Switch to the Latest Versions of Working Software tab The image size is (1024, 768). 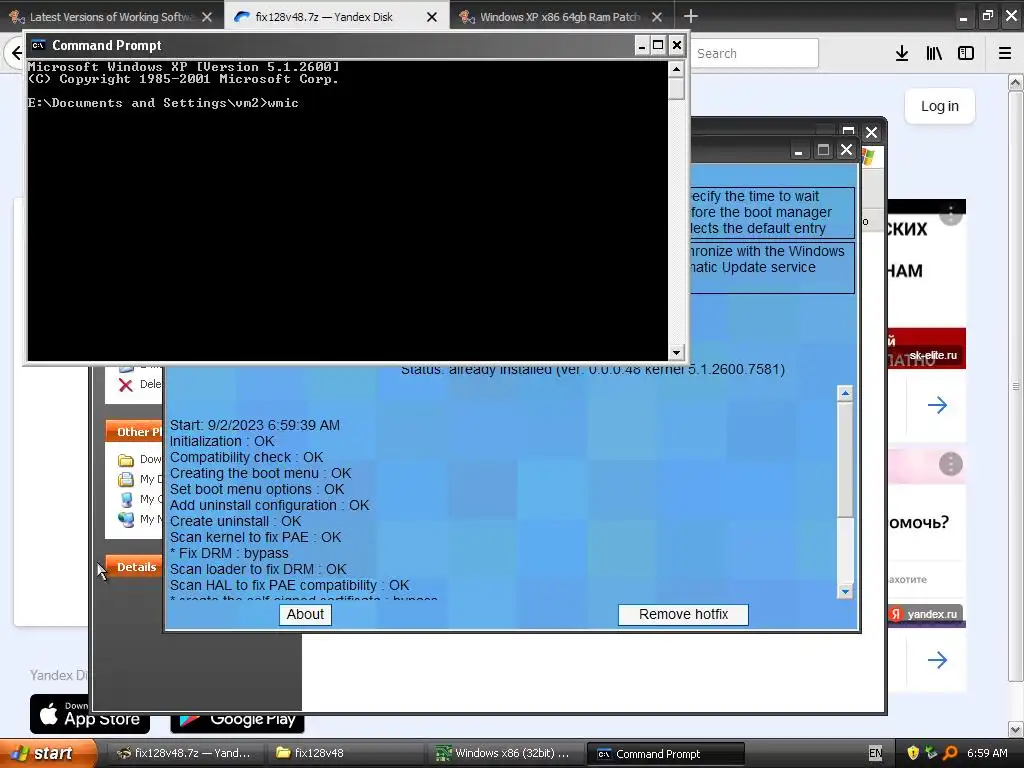coord(111,17)
